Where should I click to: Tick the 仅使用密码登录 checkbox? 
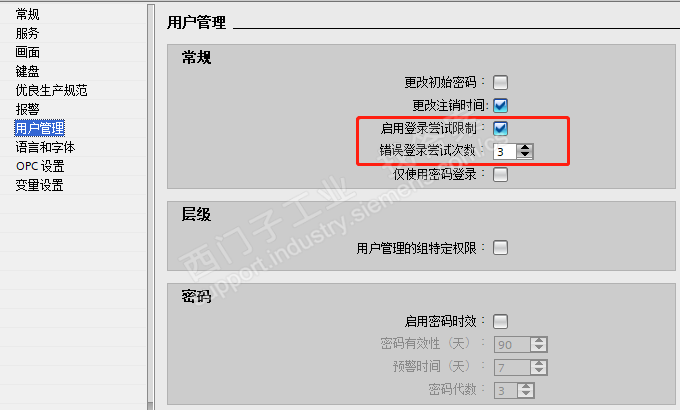pyautogui.click(x=500, y=175)
